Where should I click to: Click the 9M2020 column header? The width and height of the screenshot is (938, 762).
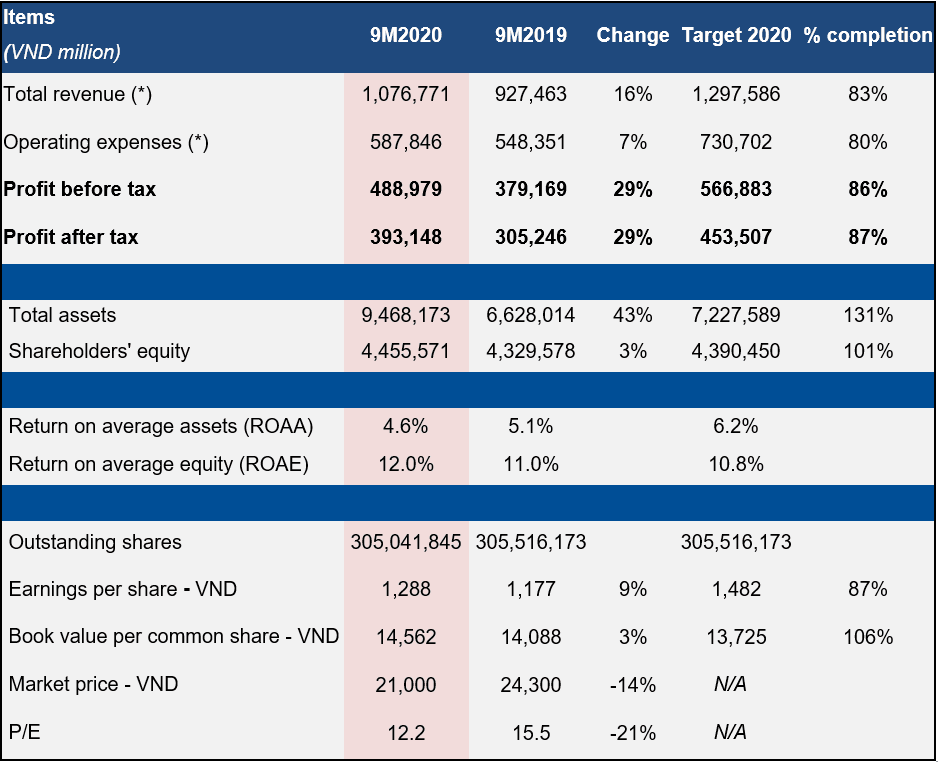point(406,35)
